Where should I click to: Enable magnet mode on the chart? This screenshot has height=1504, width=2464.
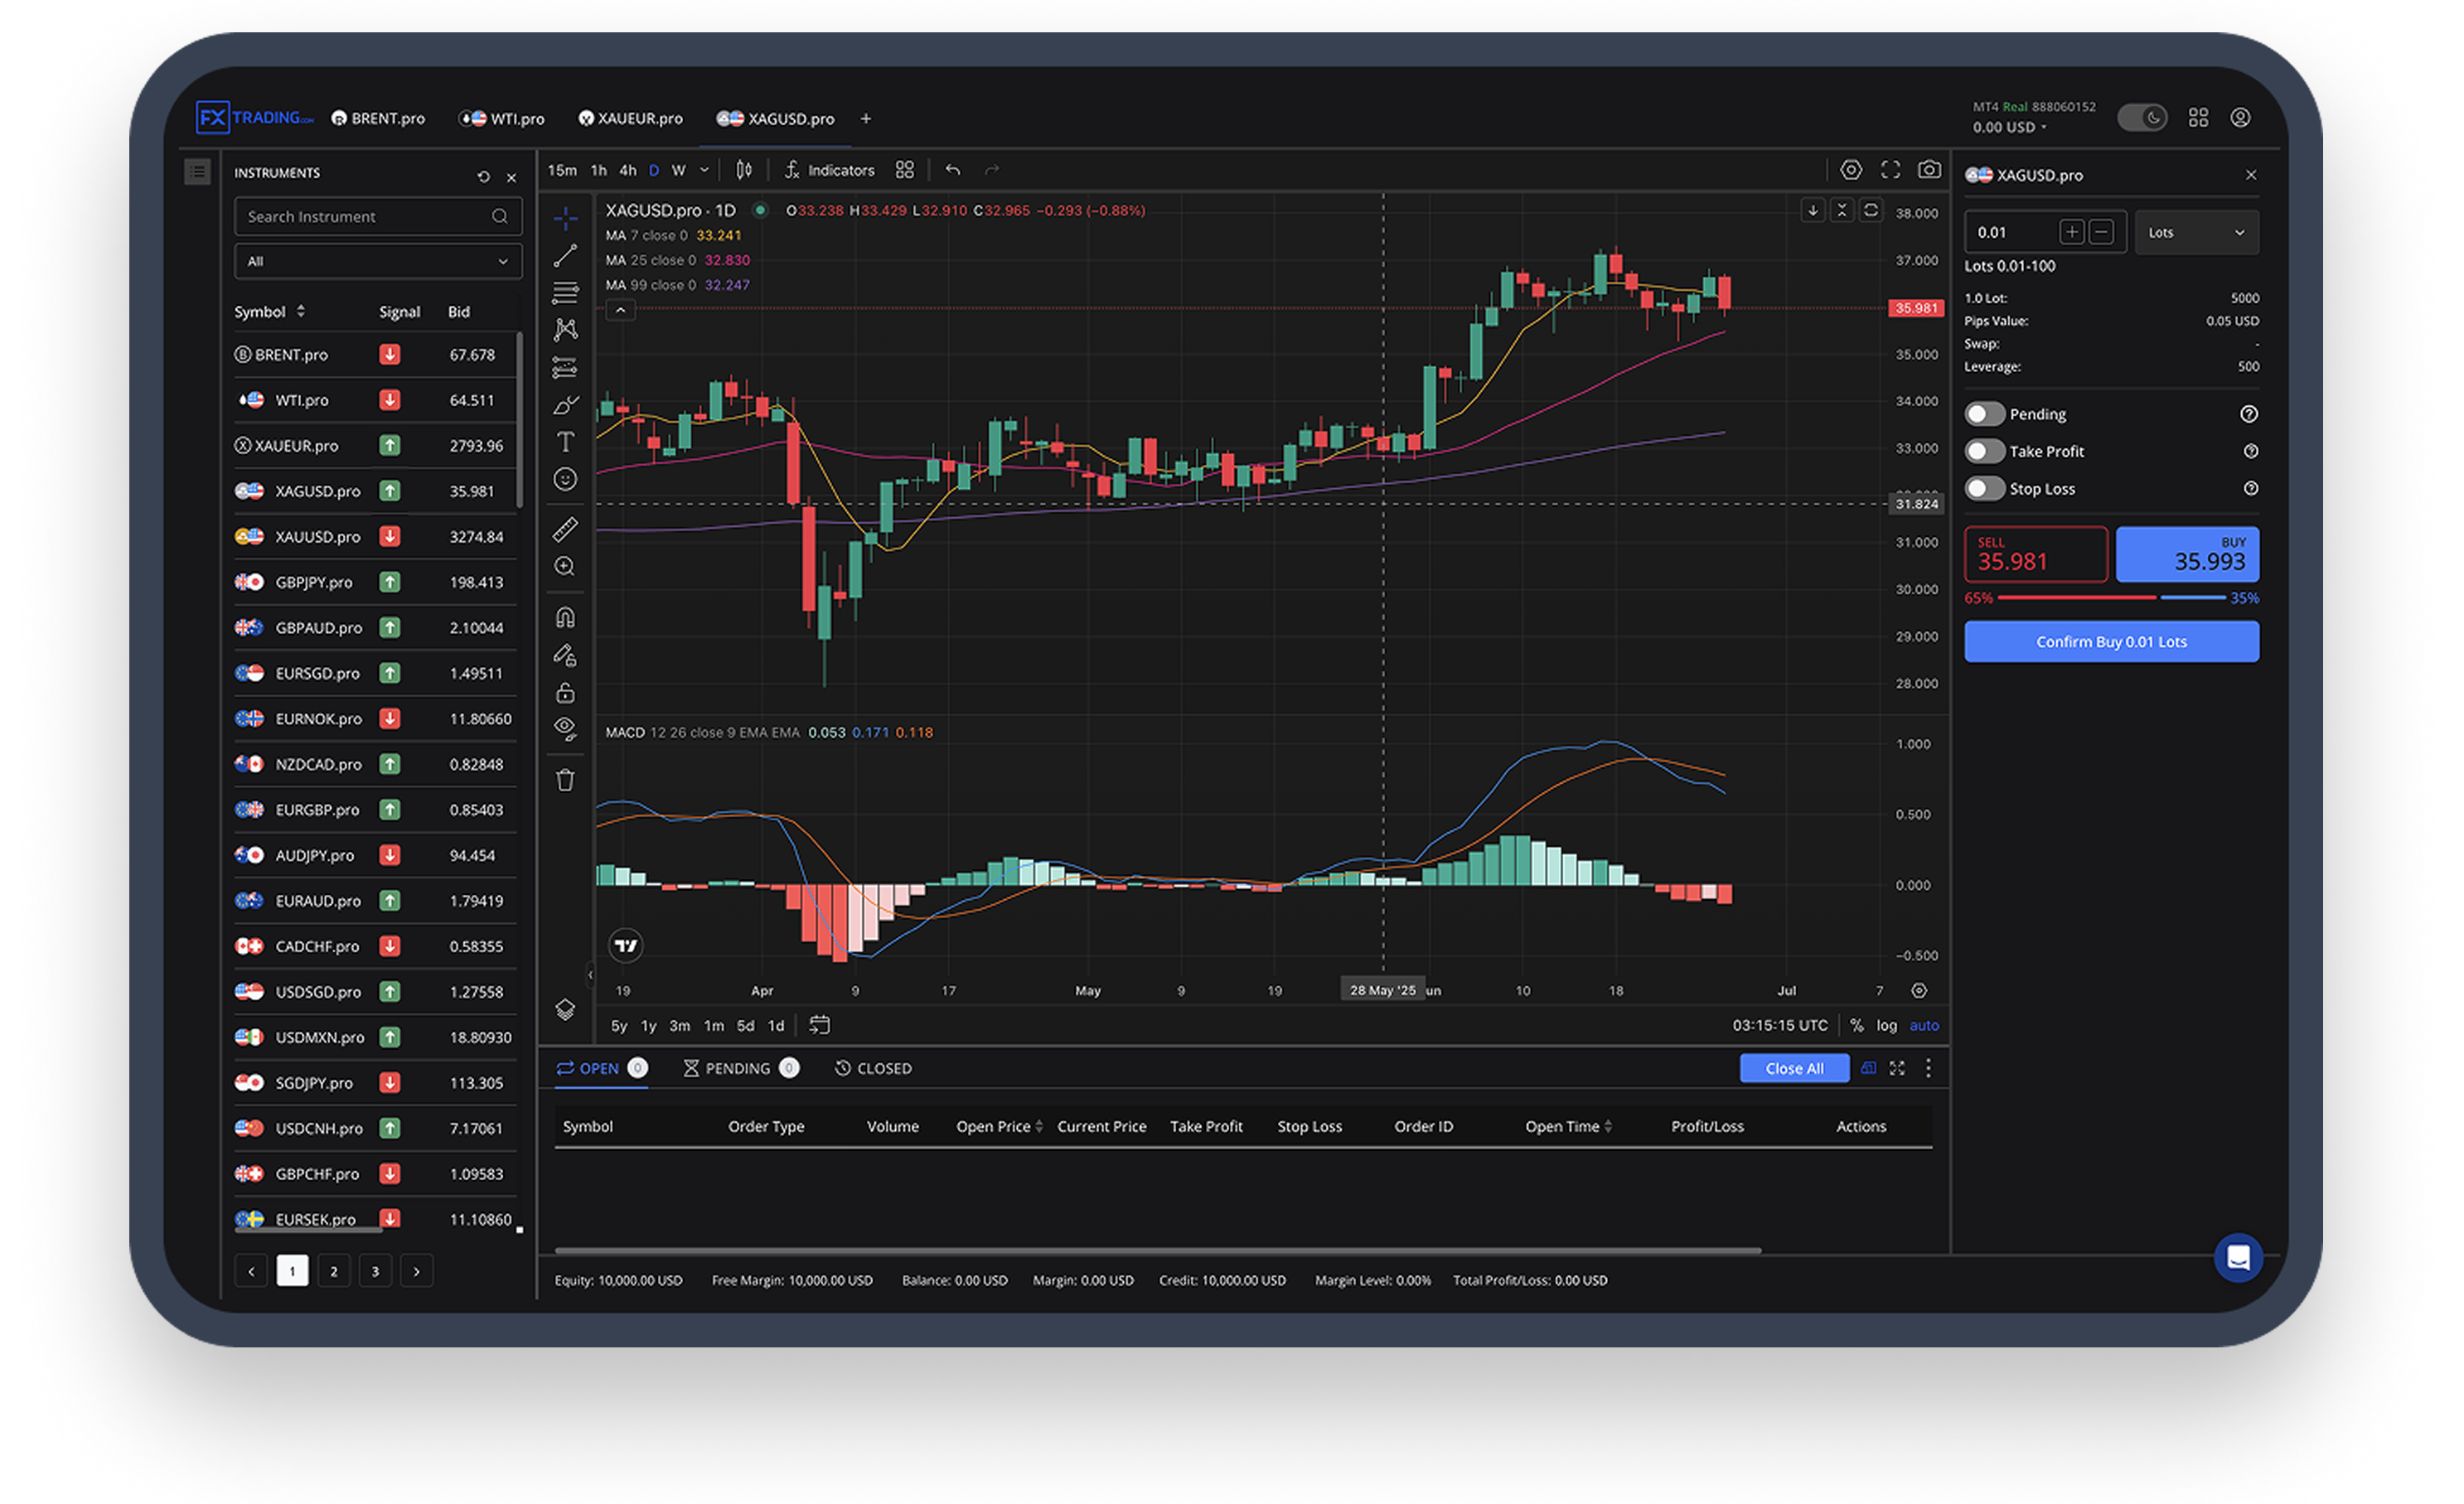[566, 617]
